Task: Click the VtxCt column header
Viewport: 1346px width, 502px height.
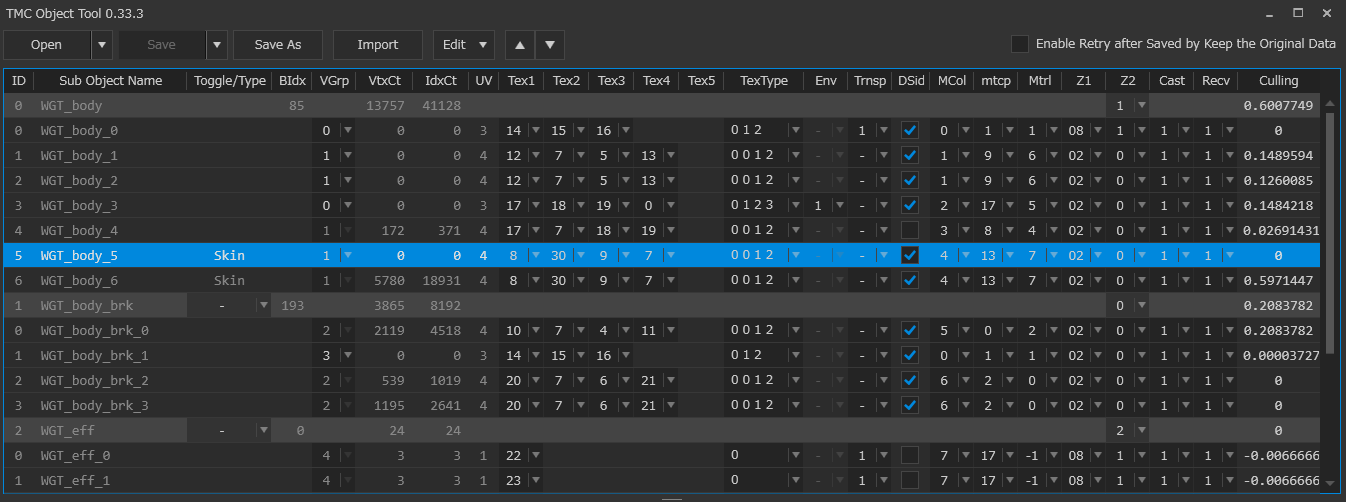Action: click(384, 80)
